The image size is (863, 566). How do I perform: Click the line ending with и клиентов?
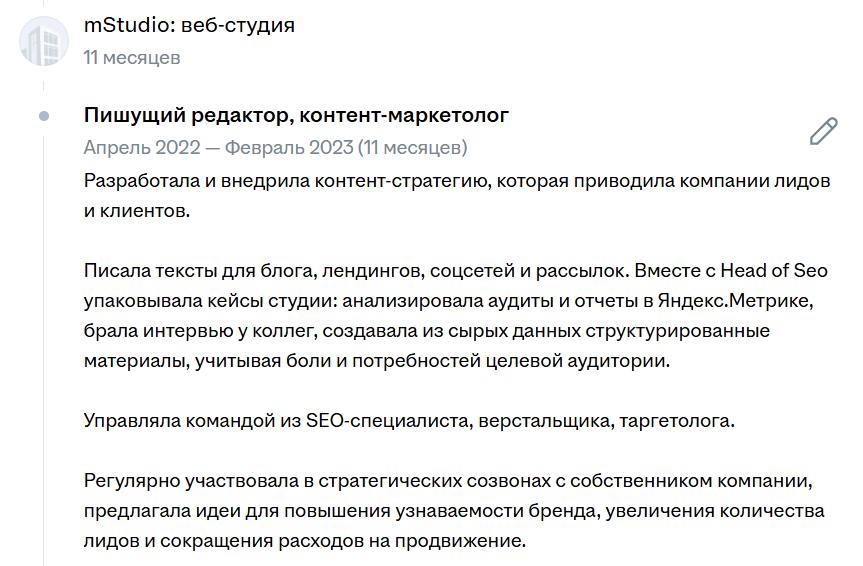click(136, 211)
